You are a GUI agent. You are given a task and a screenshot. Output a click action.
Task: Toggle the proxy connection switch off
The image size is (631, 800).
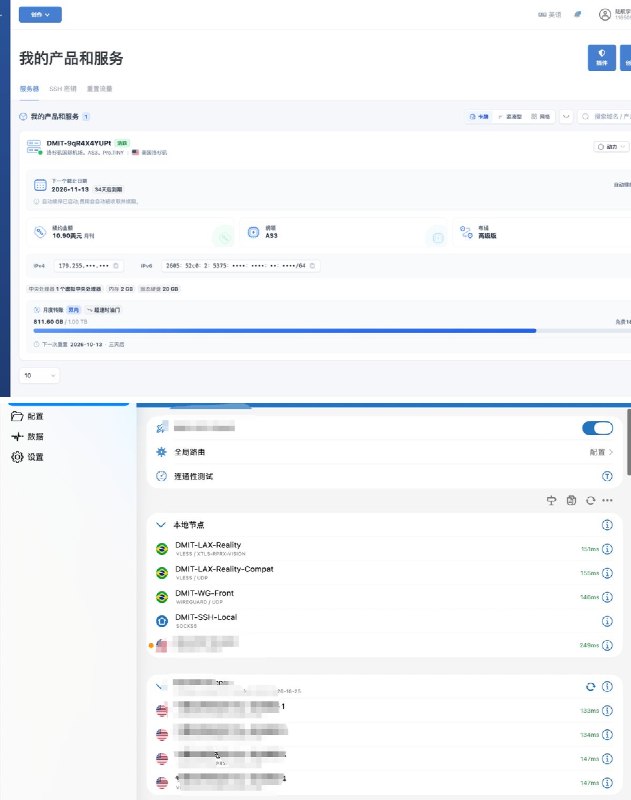597,428
